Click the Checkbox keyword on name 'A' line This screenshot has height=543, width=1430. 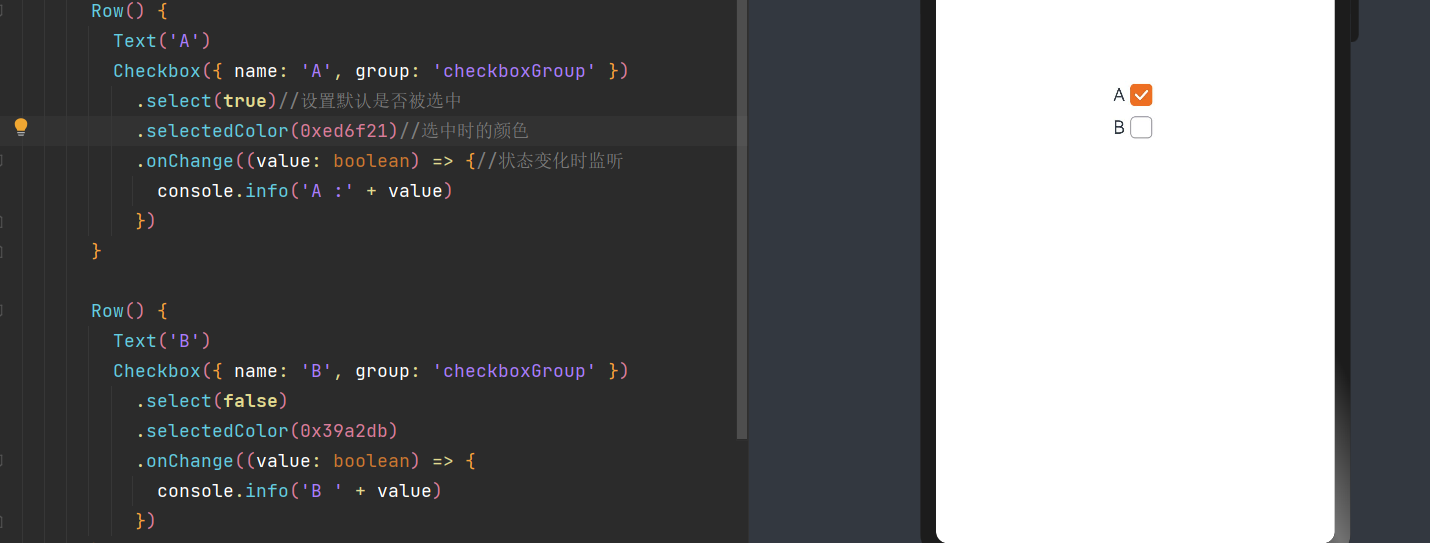(x=157, y=71)
